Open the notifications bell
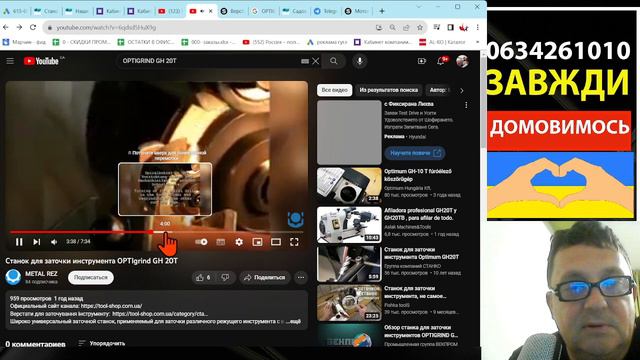The width and height of the screenshot is (640, 360). [x=441, y=61]
